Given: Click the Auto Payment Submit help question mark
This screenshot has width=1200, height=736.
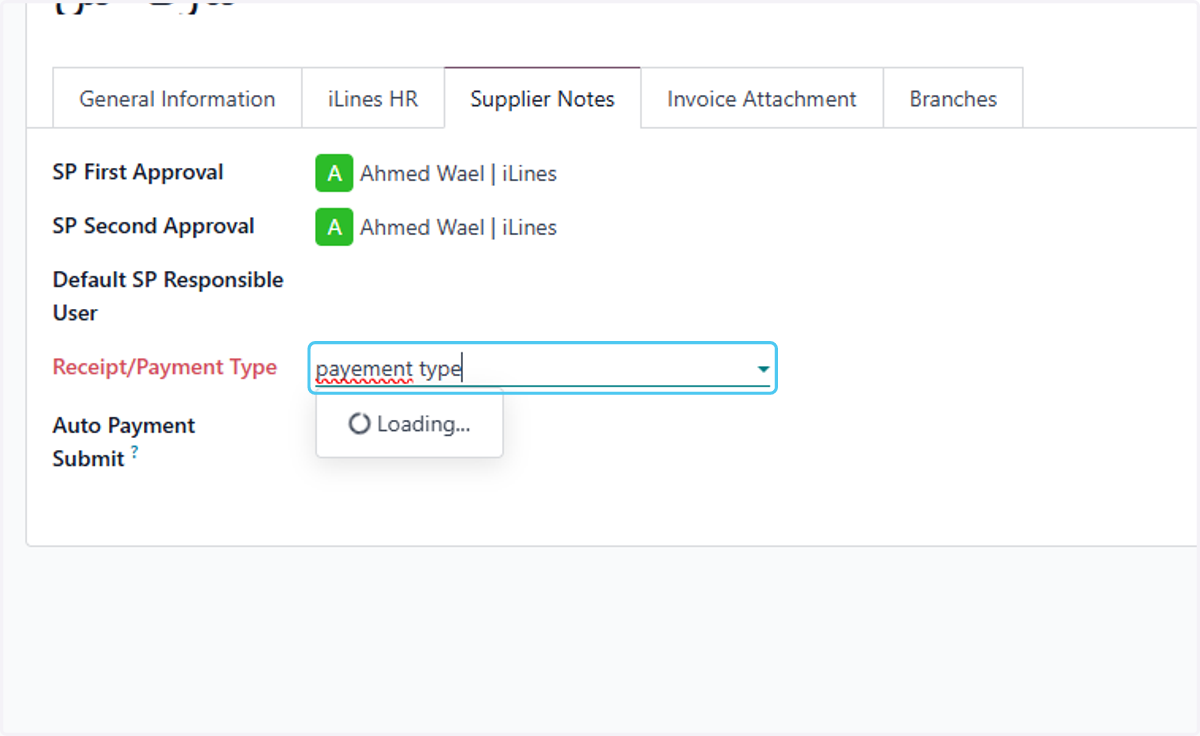Looking at the screenshot, I should click(135, 452).
